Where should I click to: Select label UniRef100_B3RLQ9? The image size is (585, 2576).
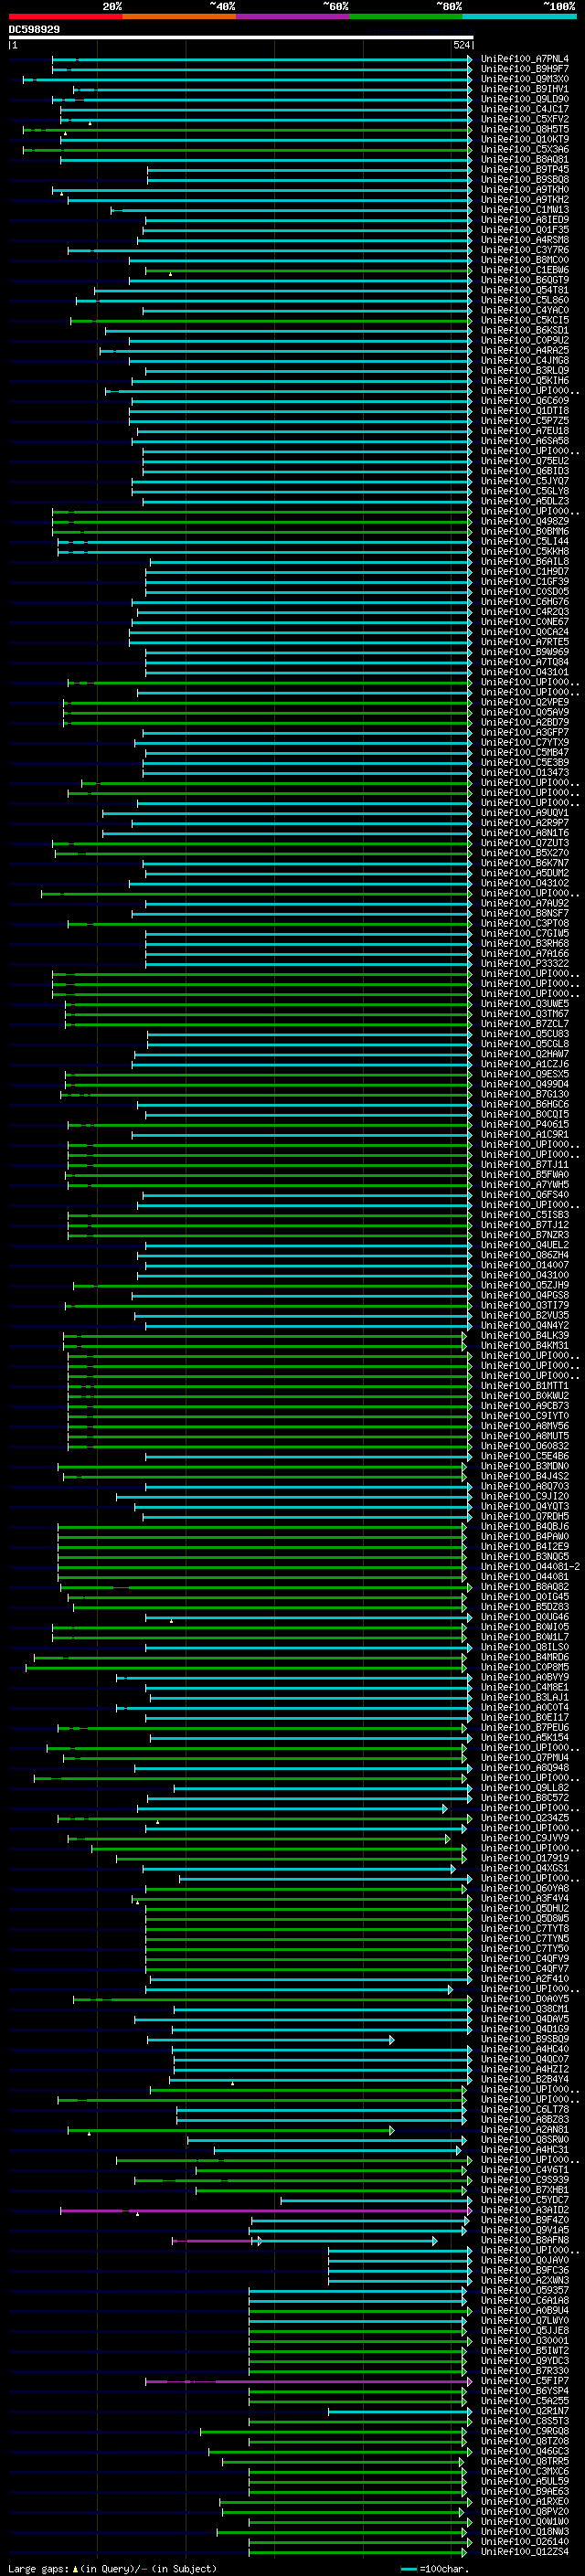(x=524, y=370)
